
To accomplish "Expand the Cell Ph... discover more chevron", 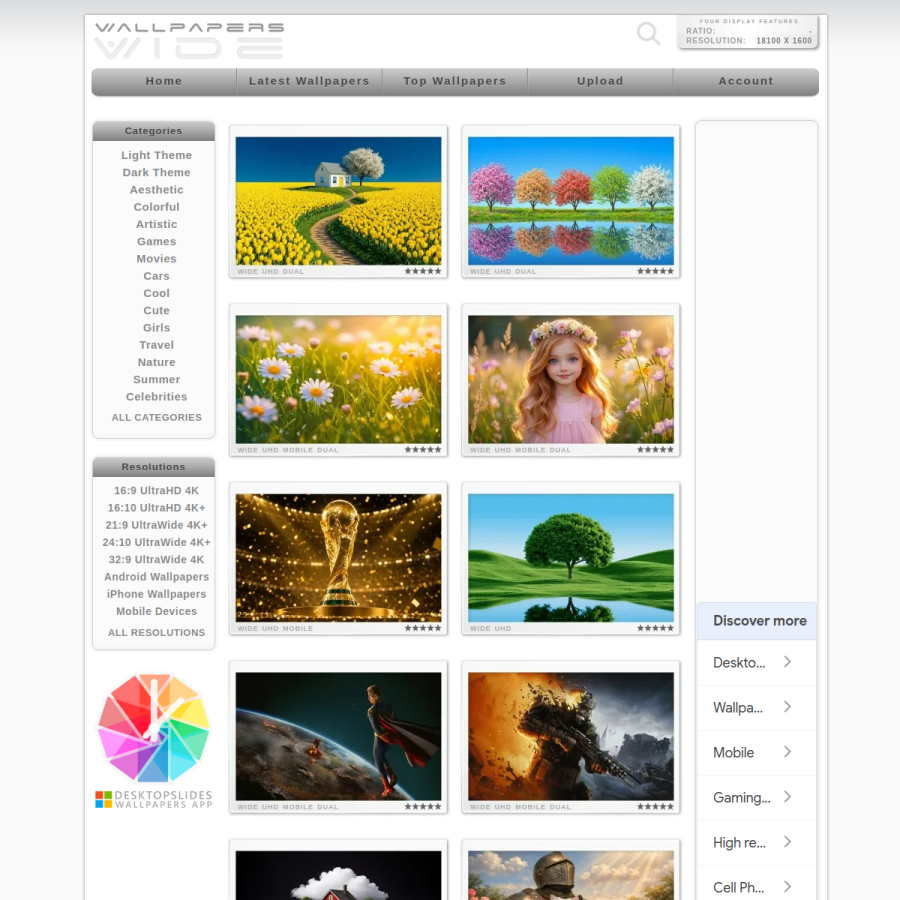I will [x=788, y=887].
